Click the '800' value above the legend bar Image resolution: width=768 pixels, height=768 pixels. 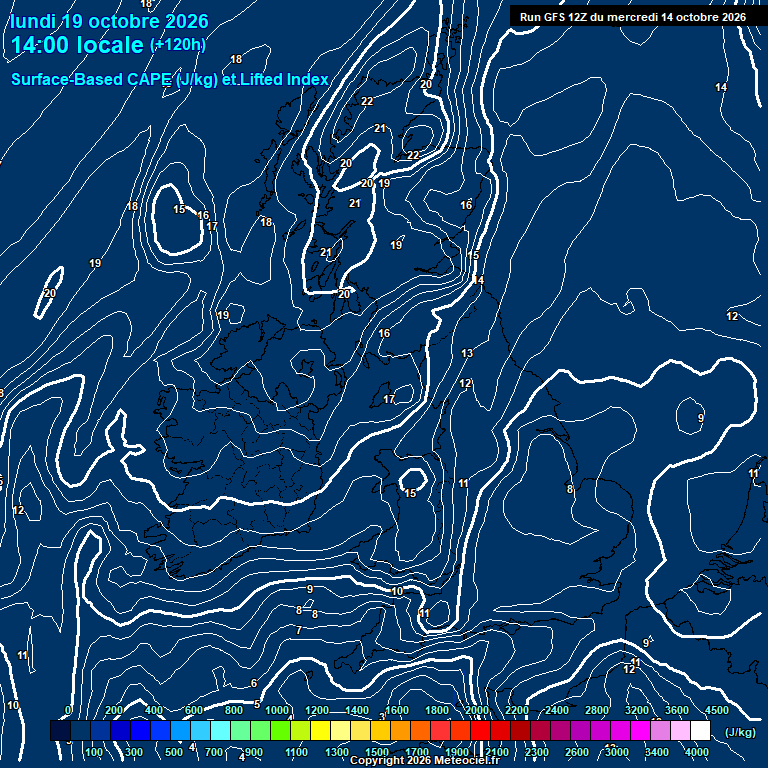pyautogui.click(x=234, y=710)
